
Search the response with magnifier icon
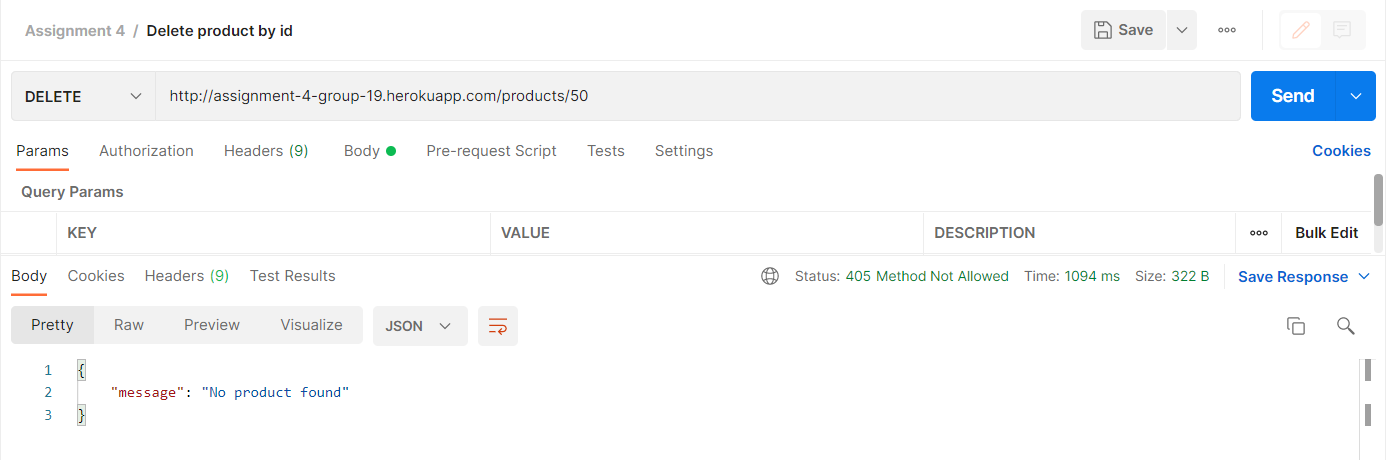pos(1346,326)
